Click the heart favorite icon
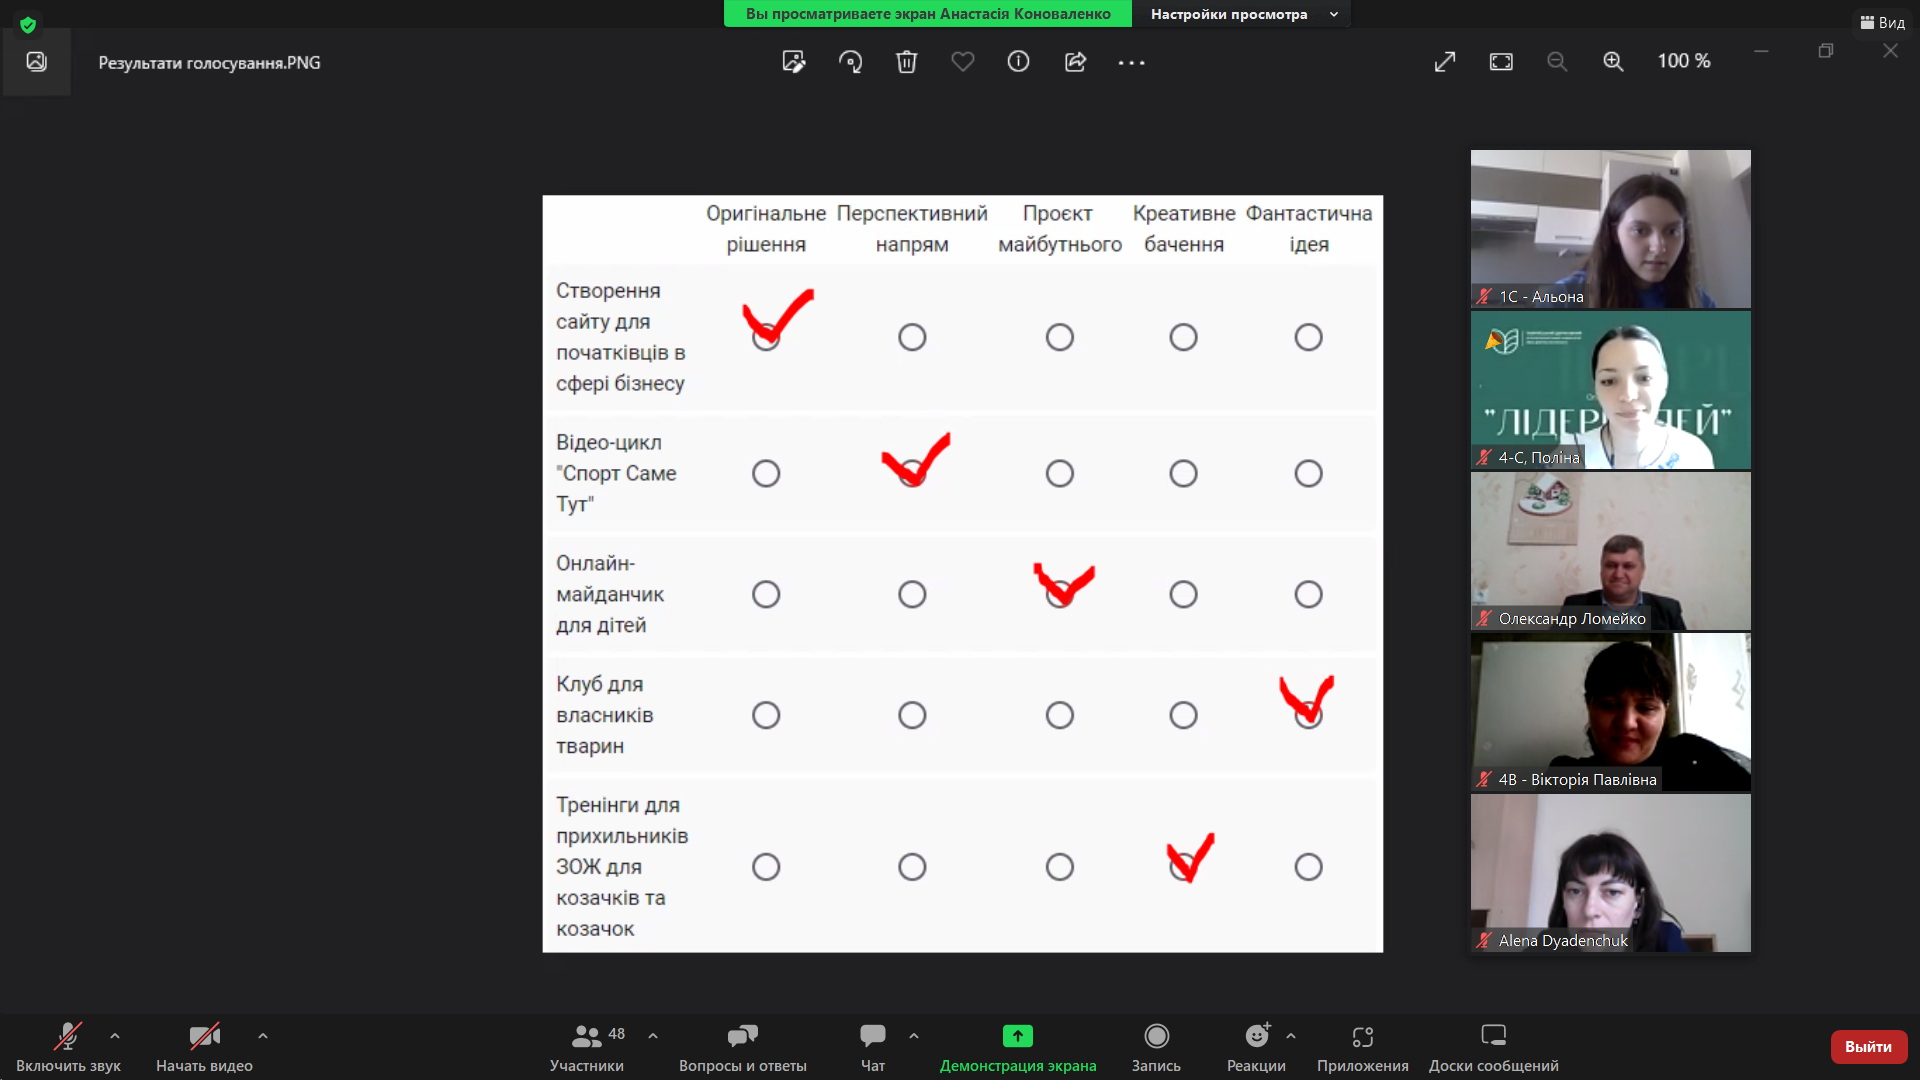 (x=962, y=62)
